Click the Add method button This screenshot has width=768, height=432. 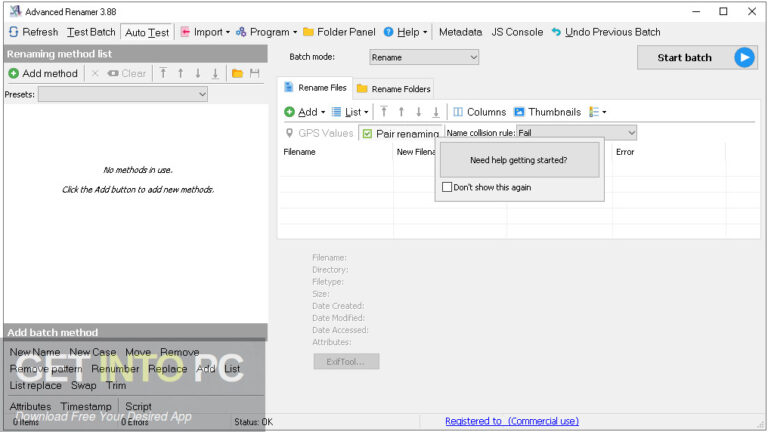[43, 73]
